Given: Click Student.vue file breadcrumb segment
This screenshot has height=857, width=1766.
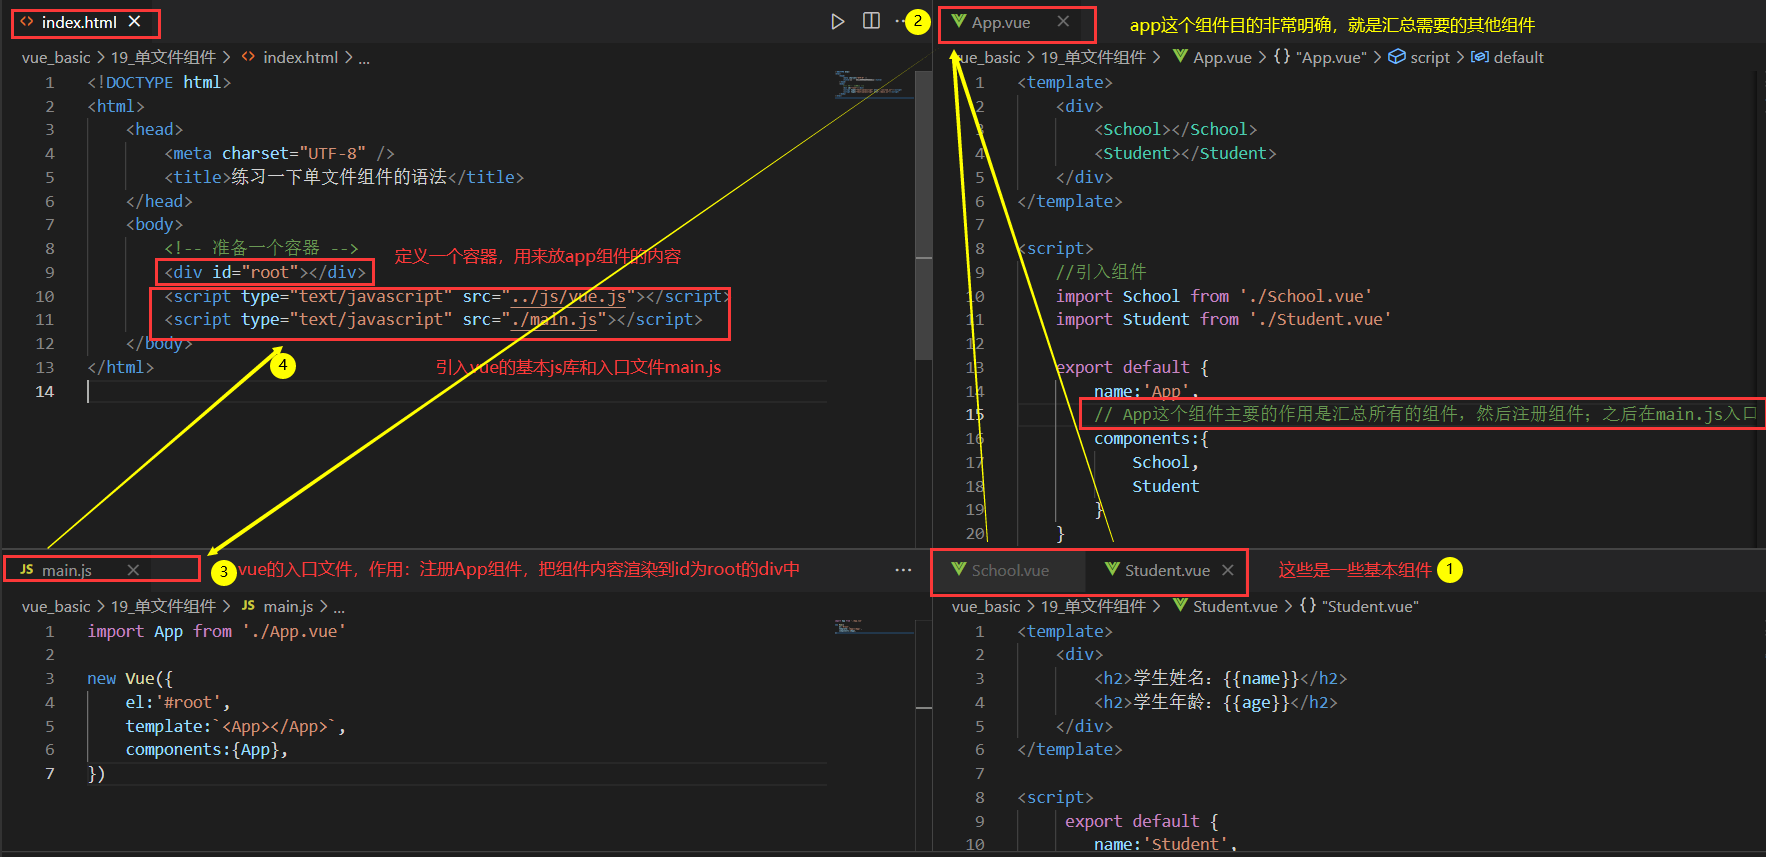Looking at the screenshot, I should tap(1235, 606).
